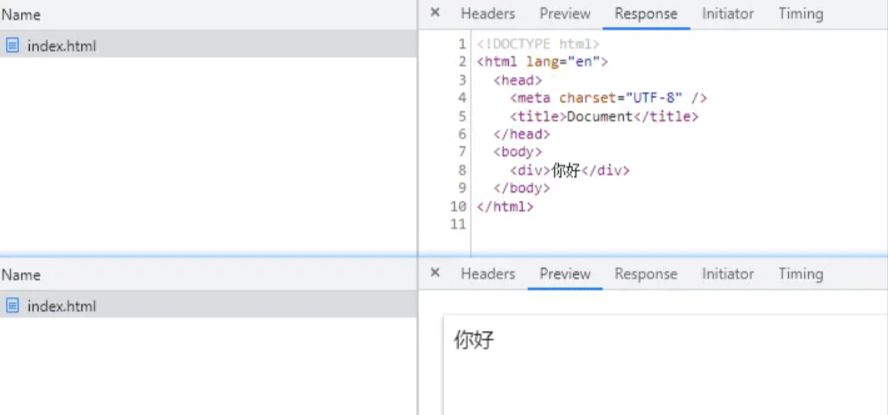Open the Headers tab in the upper pane
This screenshot has height=415, width=888.
tap(487, 14)
